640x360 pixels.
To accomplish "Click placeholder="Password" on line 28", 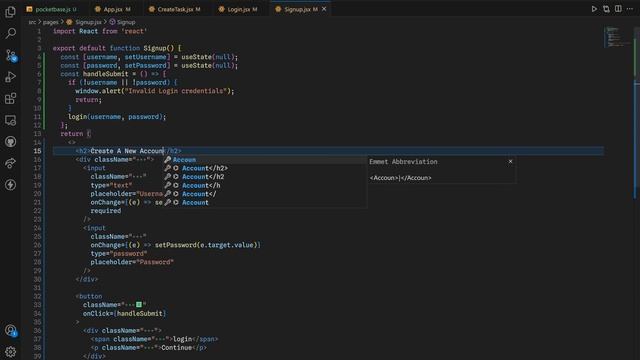I will (132, 262).
